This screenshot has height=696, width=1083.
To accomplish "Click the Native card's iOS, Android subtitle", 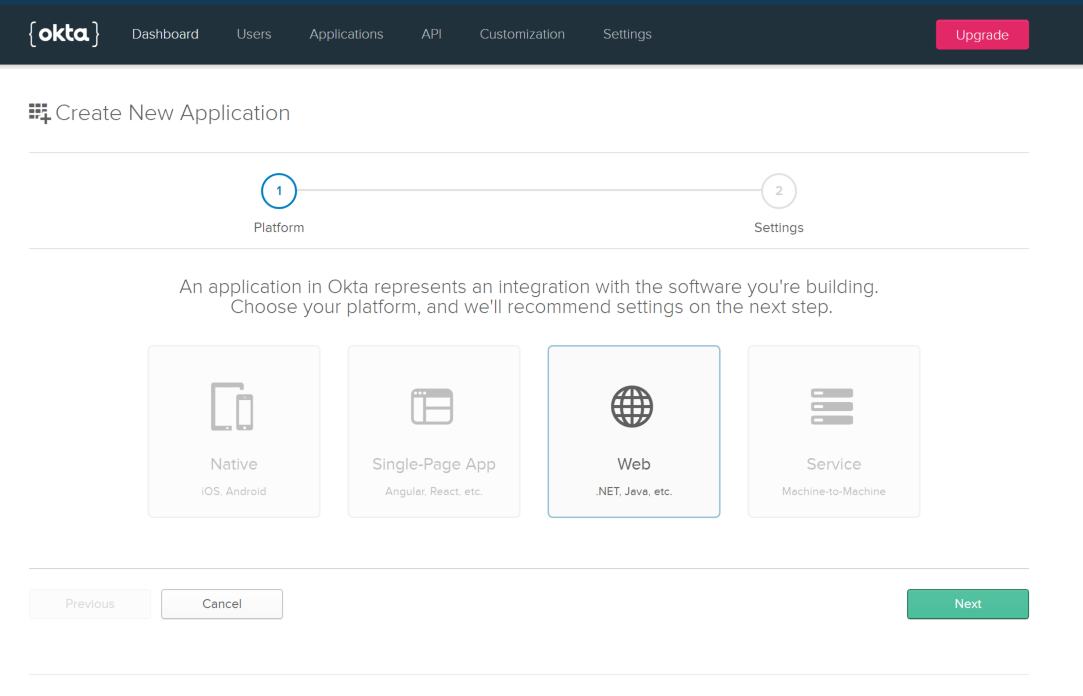I will point(234,492).
